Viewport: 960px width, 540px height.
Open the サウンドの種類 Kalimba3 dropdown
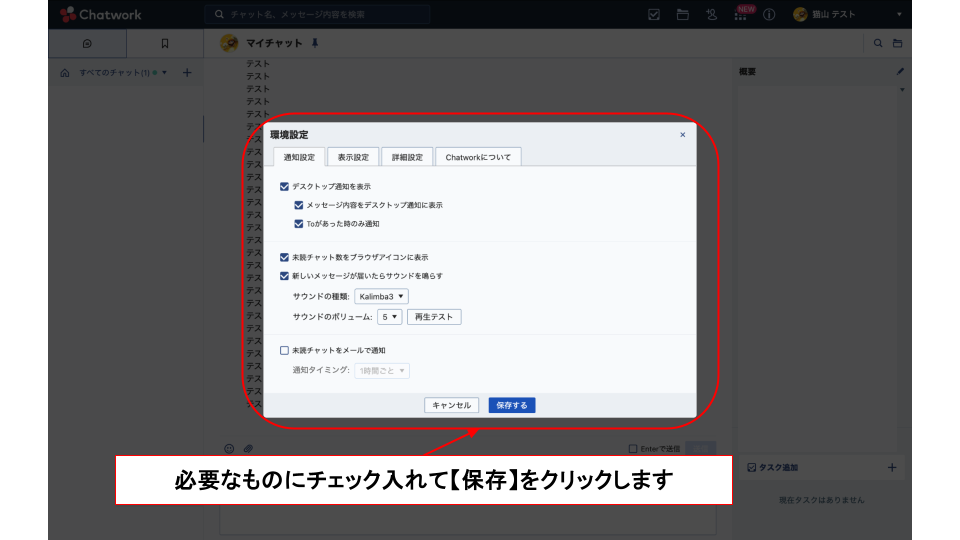coord(381,297)
